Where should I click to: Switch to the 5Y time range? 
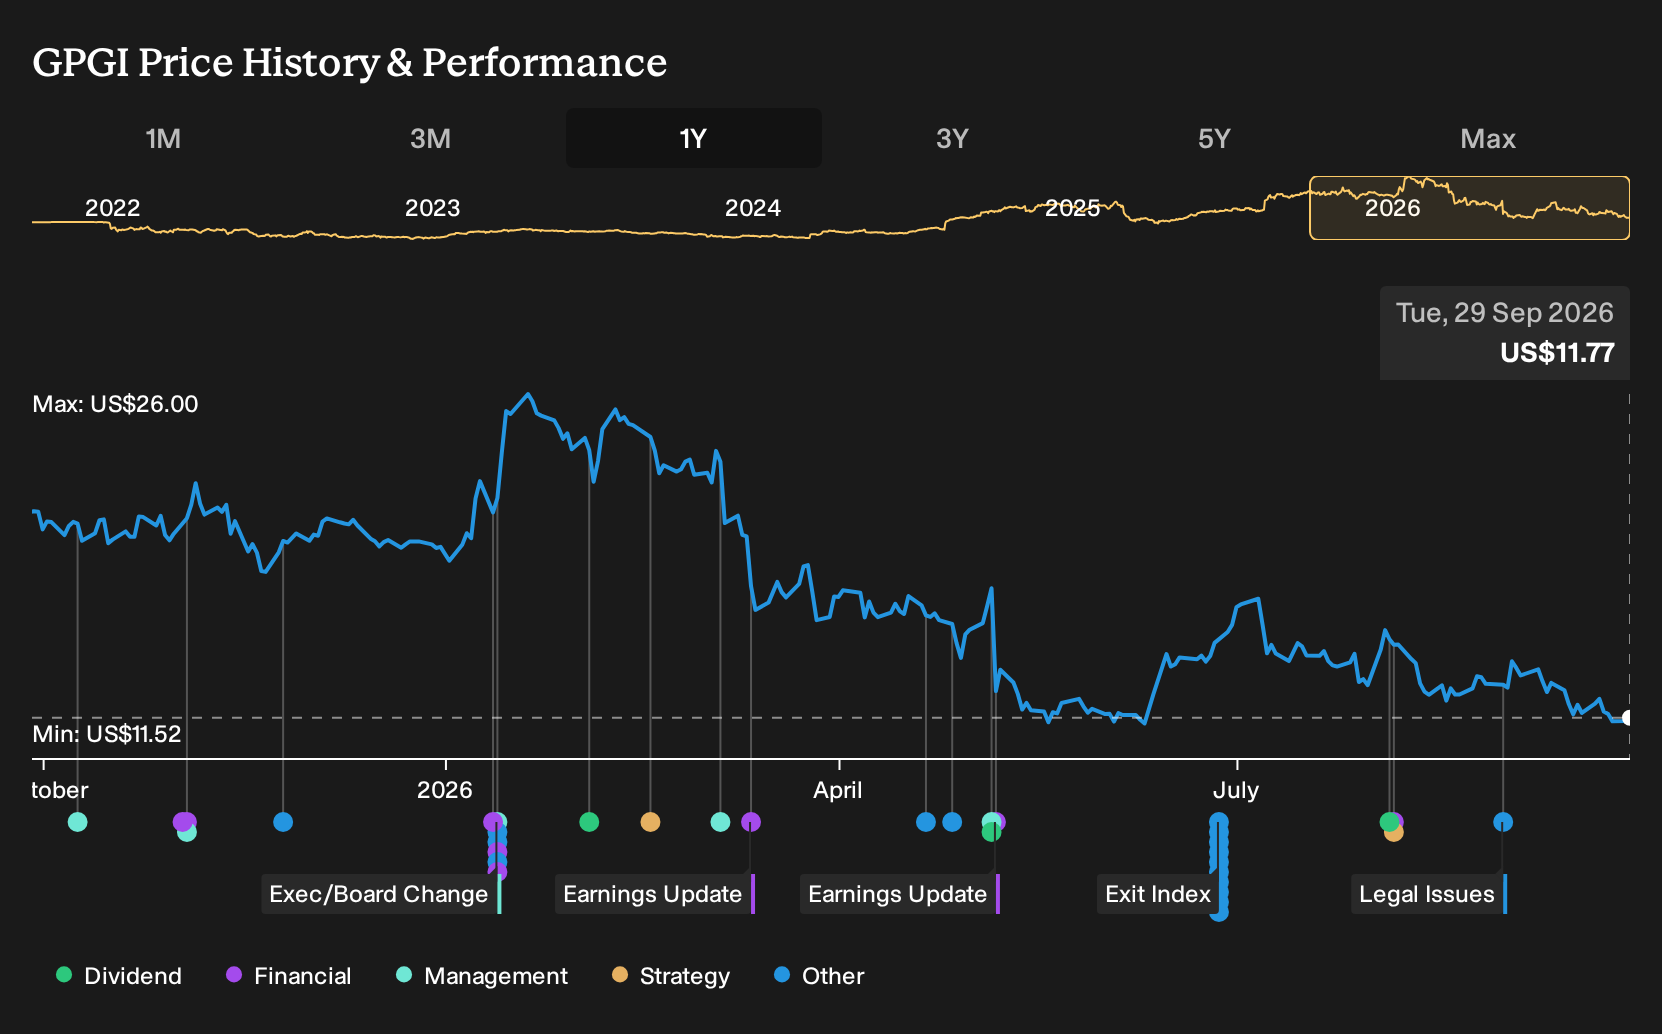1214,138
